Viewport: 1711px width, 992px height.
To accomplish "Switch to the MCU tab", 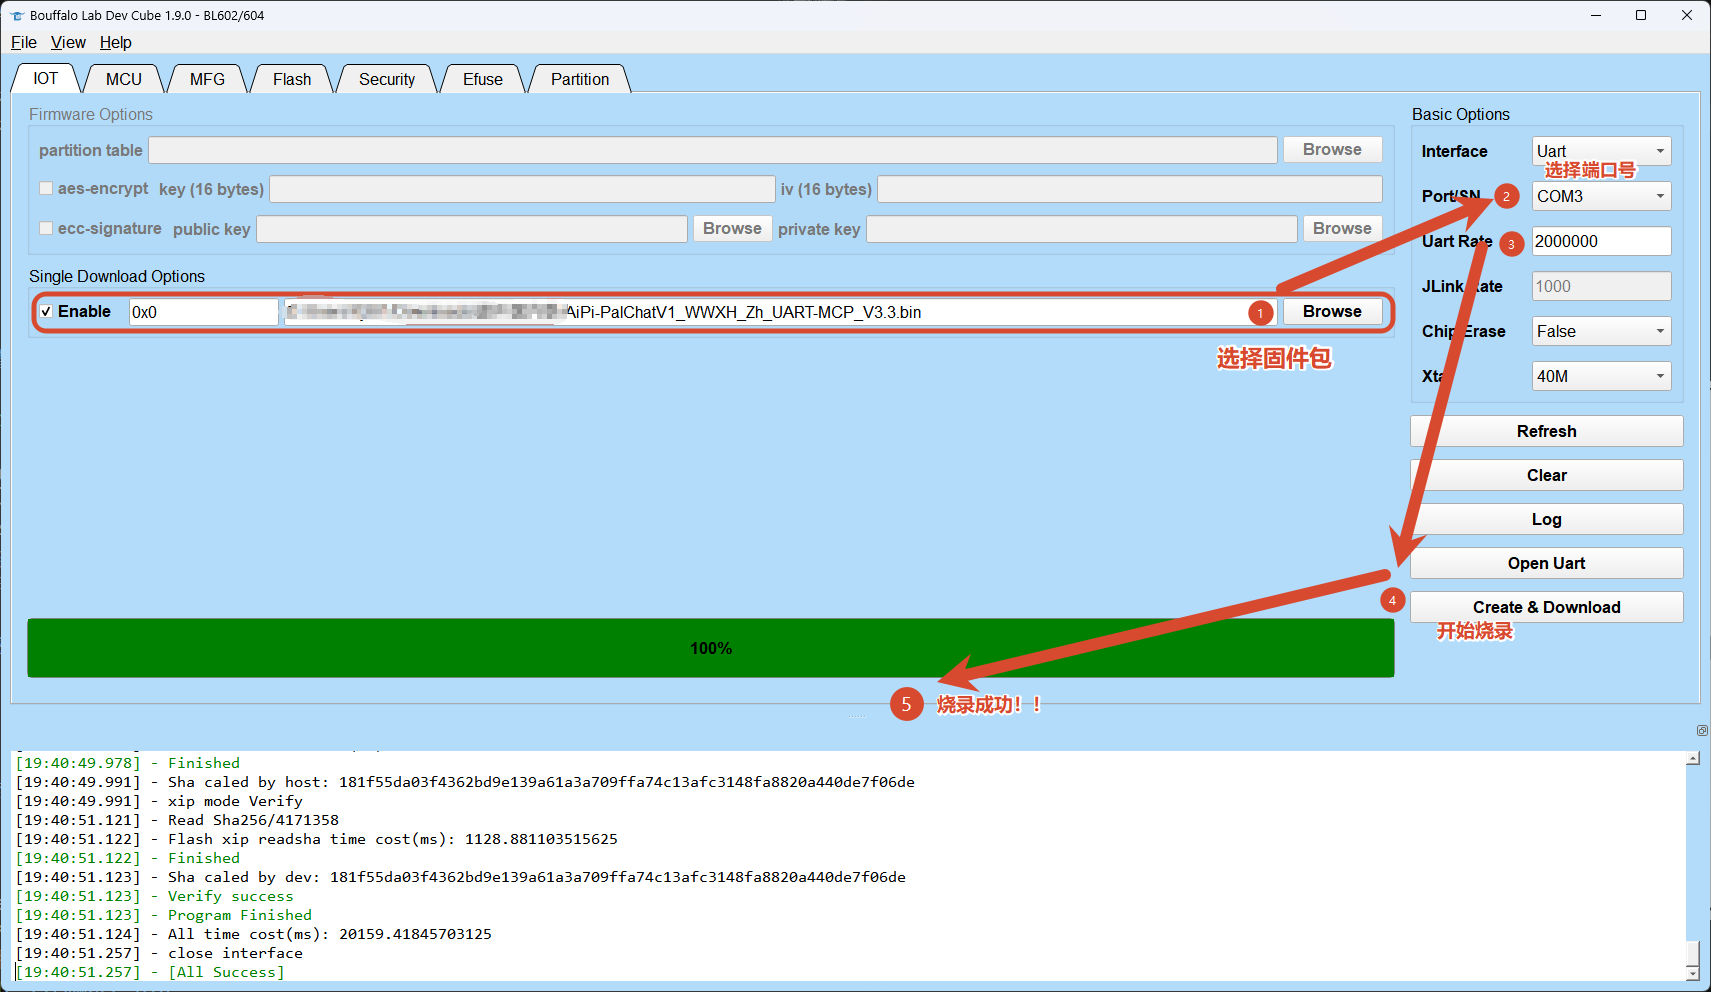I will [124, 79].
